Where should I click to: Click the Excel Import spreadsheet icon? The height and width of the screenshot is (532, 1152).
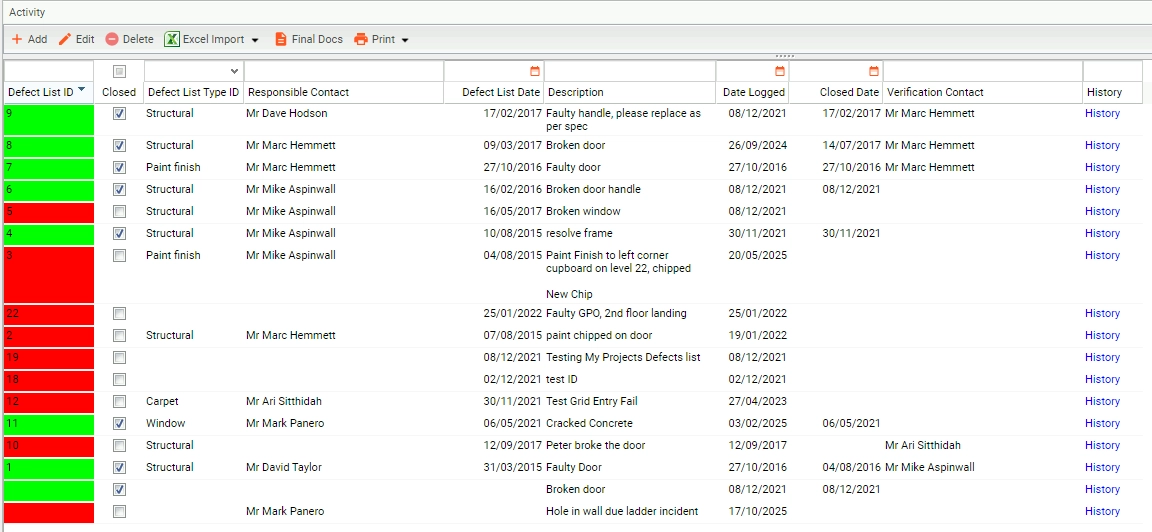click(171, 40)
